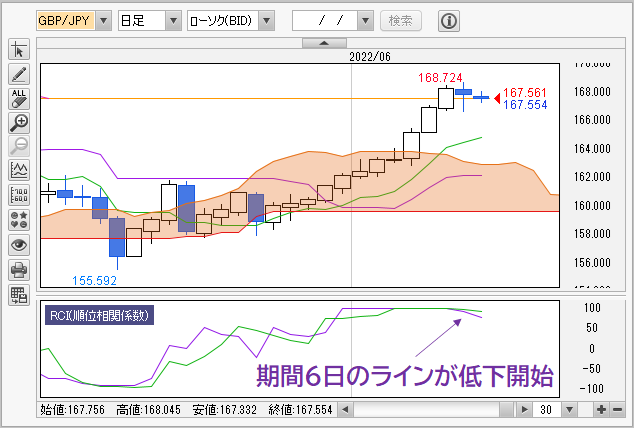Screen dimensions: 634x428
Task: Select the crosshair cursor tool
Action: (19, 50)
